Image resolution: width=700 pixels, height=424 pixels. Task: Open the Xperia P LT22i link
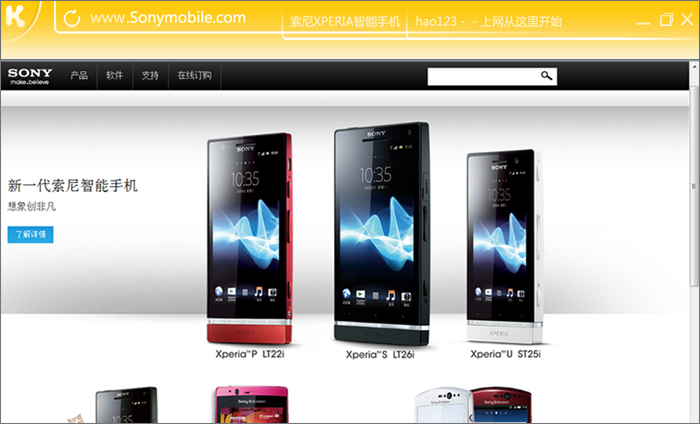250,354
